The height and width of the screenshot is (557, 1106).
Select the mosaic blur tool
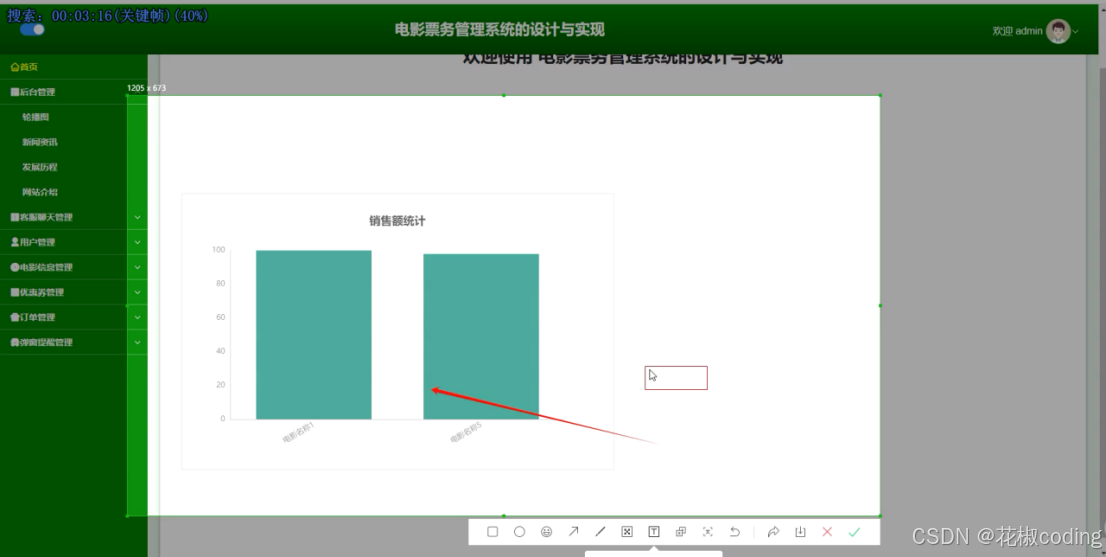coord(626,532)
